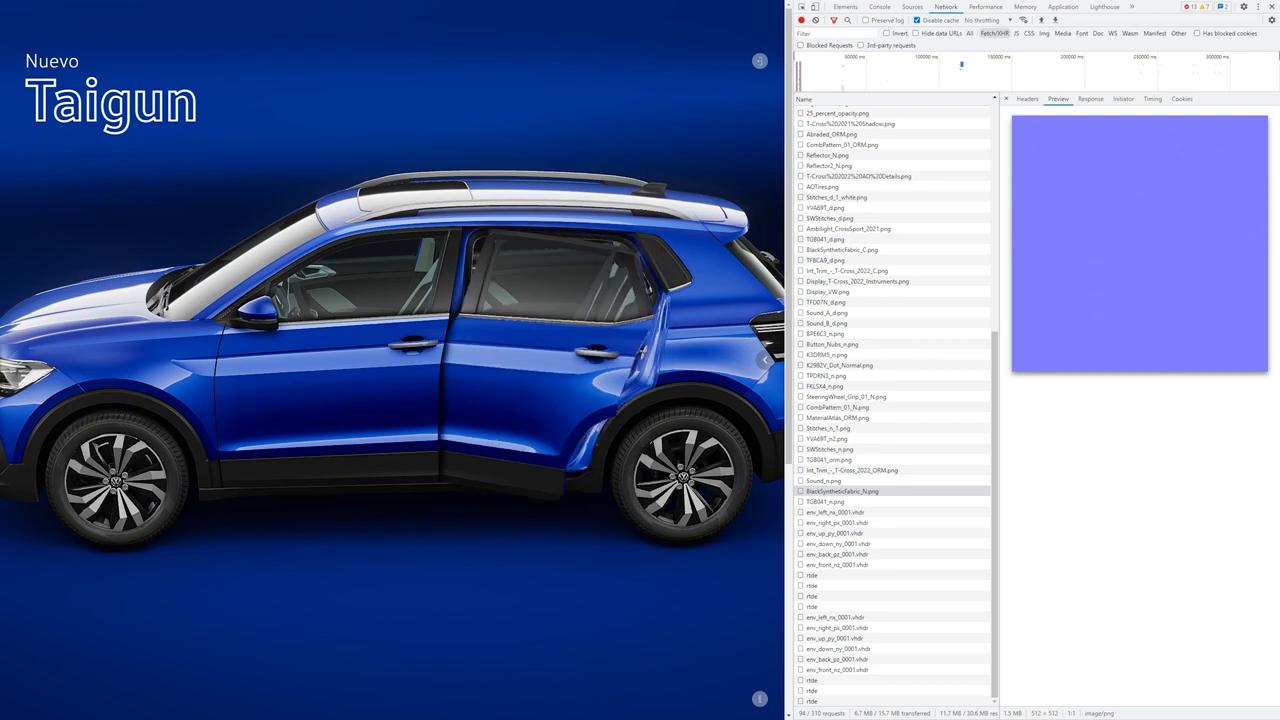Screen dimensions: 1280x720
Task: Check Blocked Requests checkbox
Action: (x=800, y=45)
